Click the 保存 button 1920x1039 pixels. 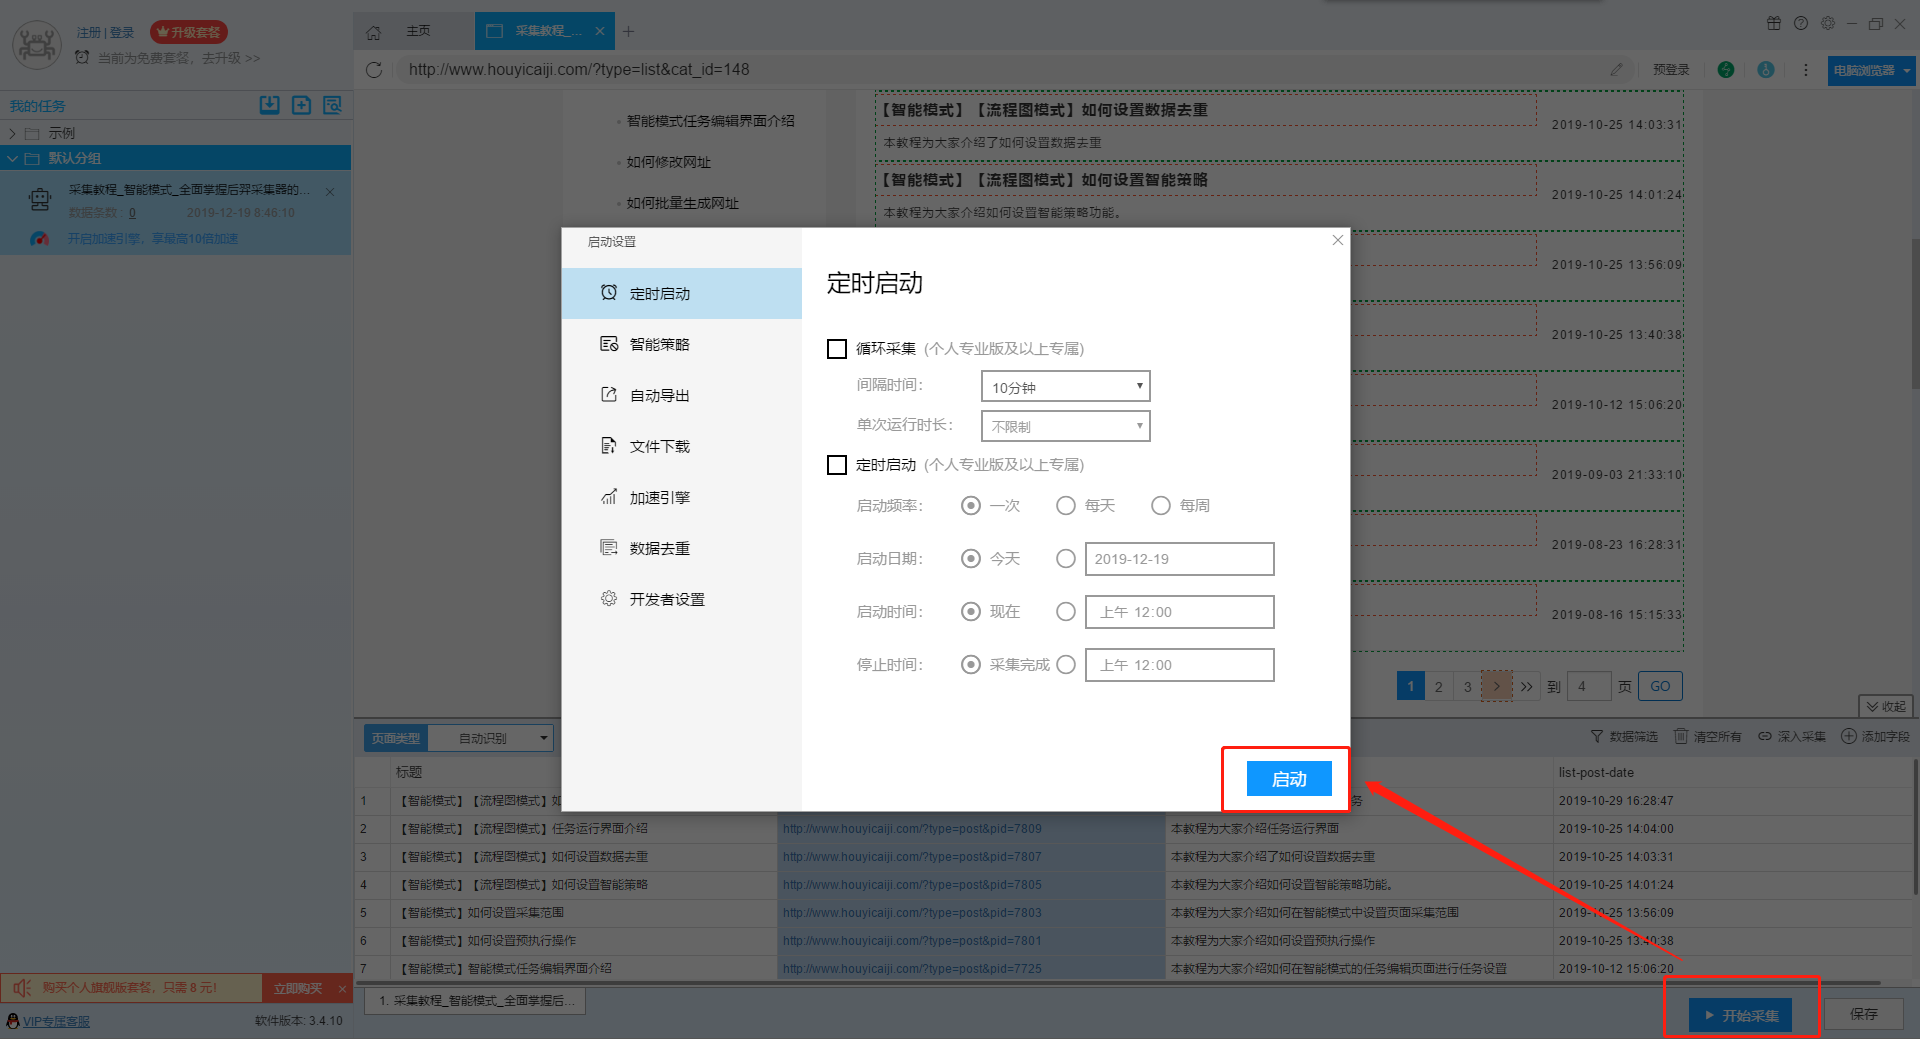pos(1864,1014)
